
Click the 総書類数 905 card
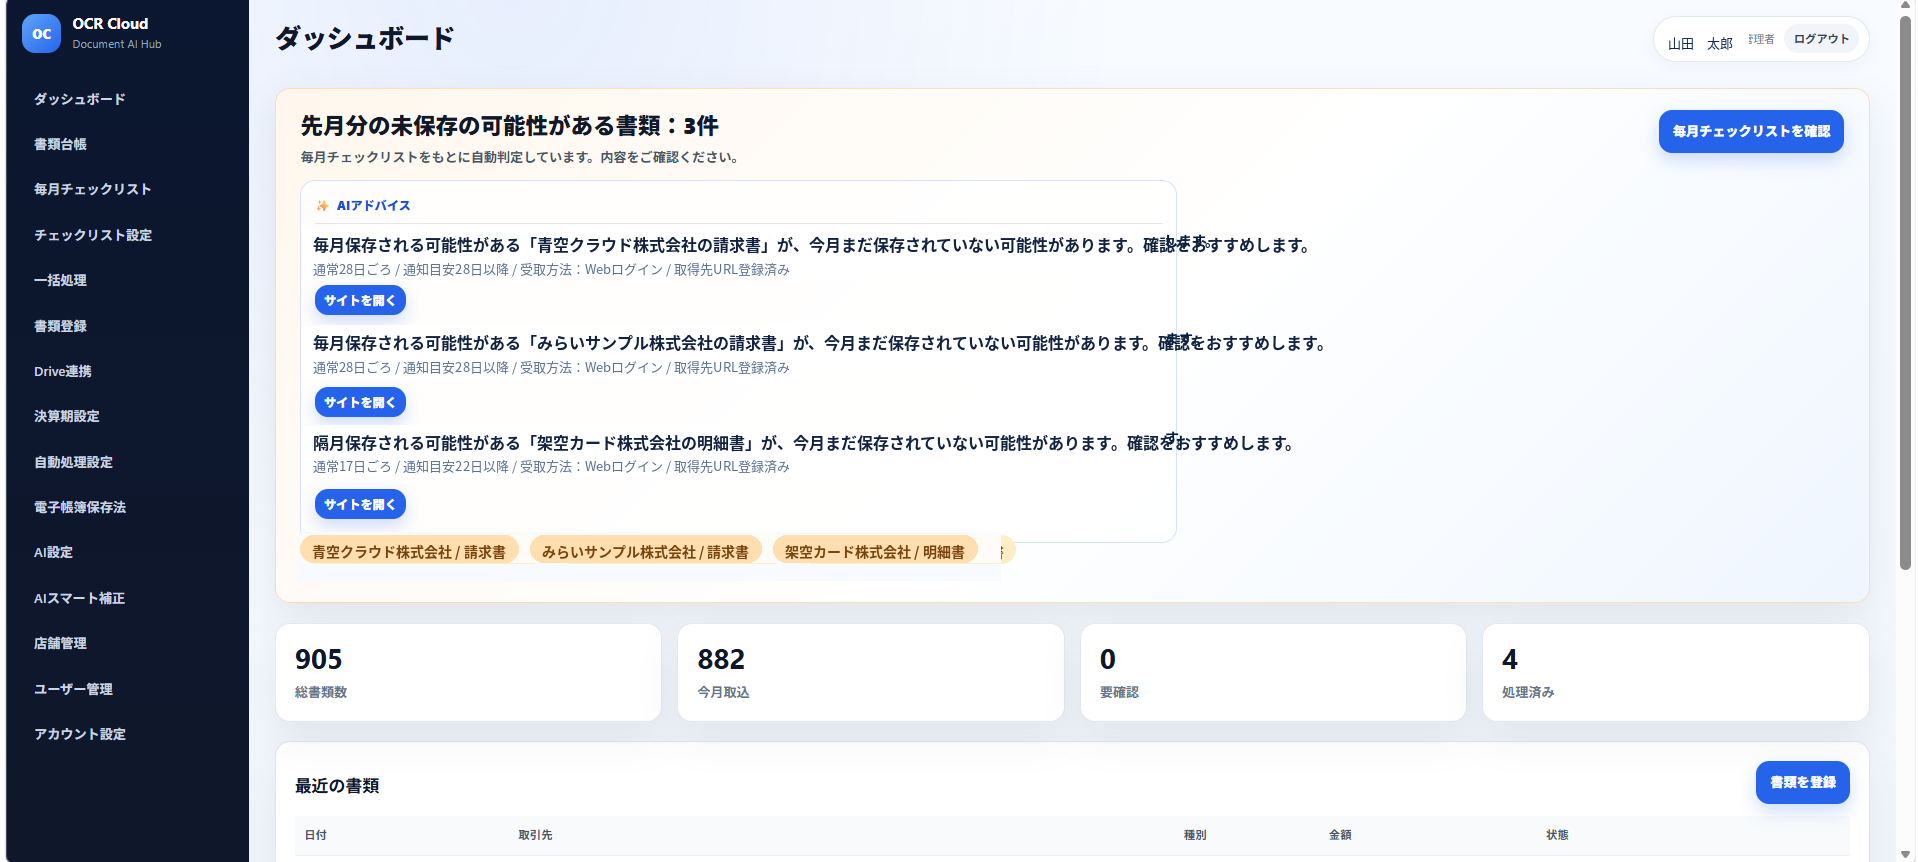point(468,673)
